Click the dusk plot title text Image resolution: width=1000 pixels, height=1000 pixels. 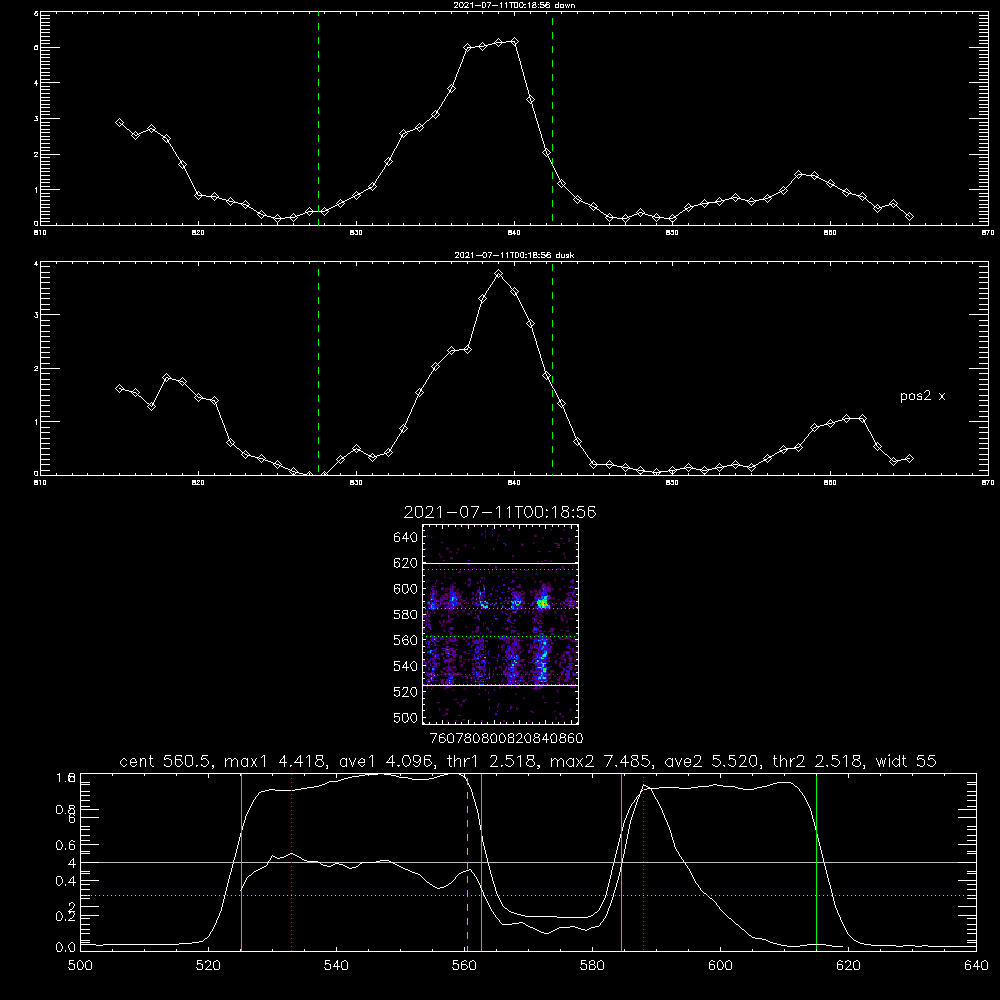[514, 255]
